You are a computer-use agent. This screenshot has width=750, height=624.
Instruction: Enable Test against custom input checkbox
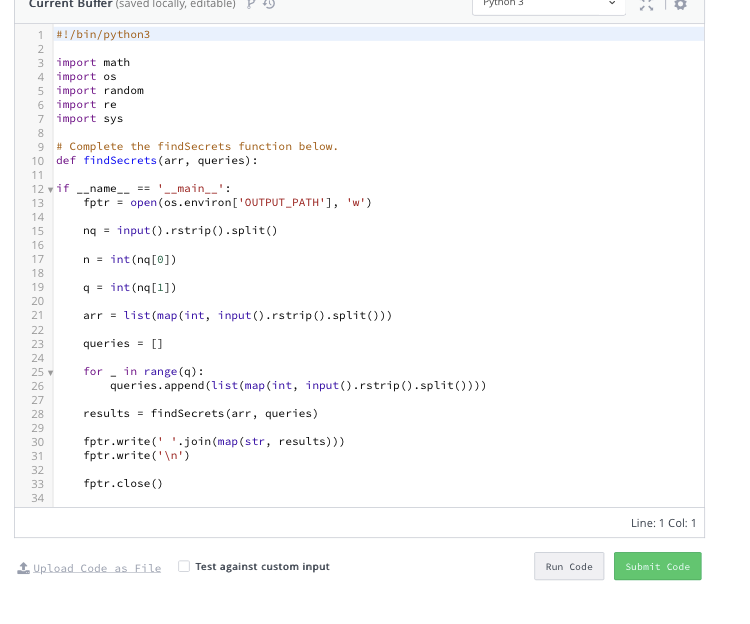click(184, 566)
